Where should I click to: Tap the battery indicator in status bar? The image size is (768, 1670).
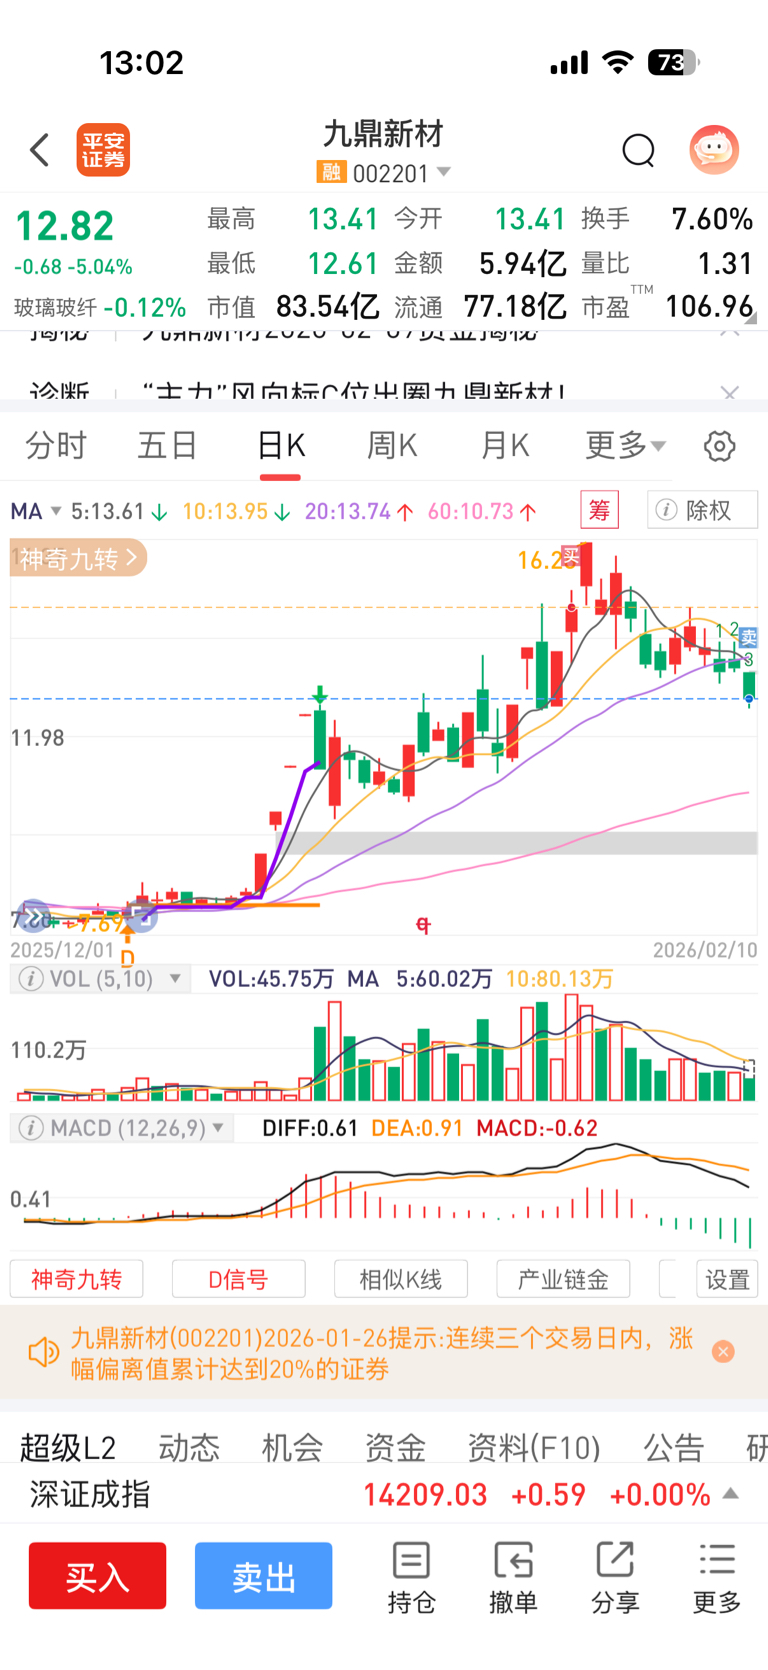point(674,63)
